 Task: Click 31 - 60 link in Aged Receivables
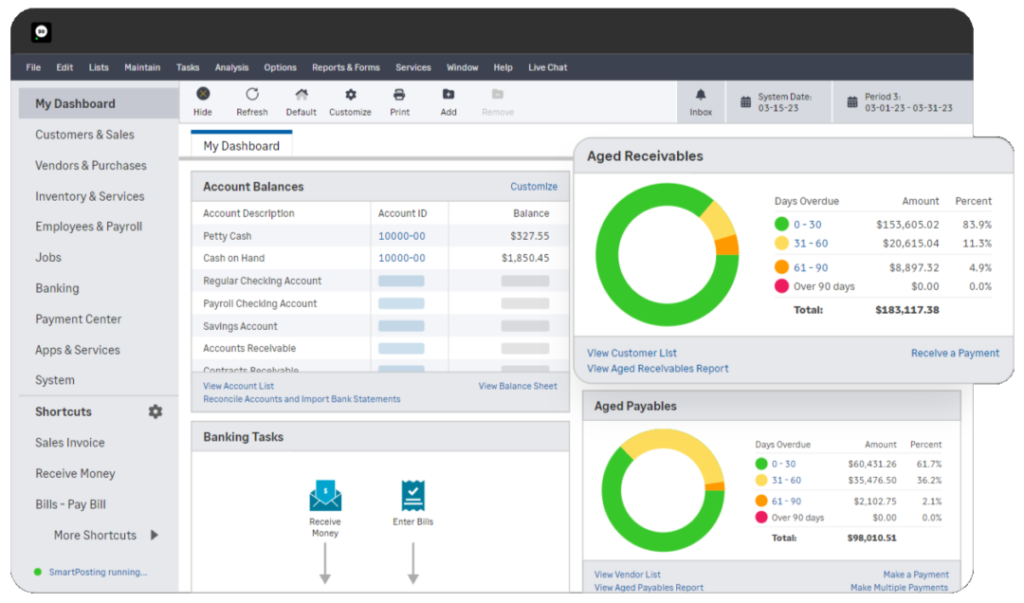(x=810, y=244)
